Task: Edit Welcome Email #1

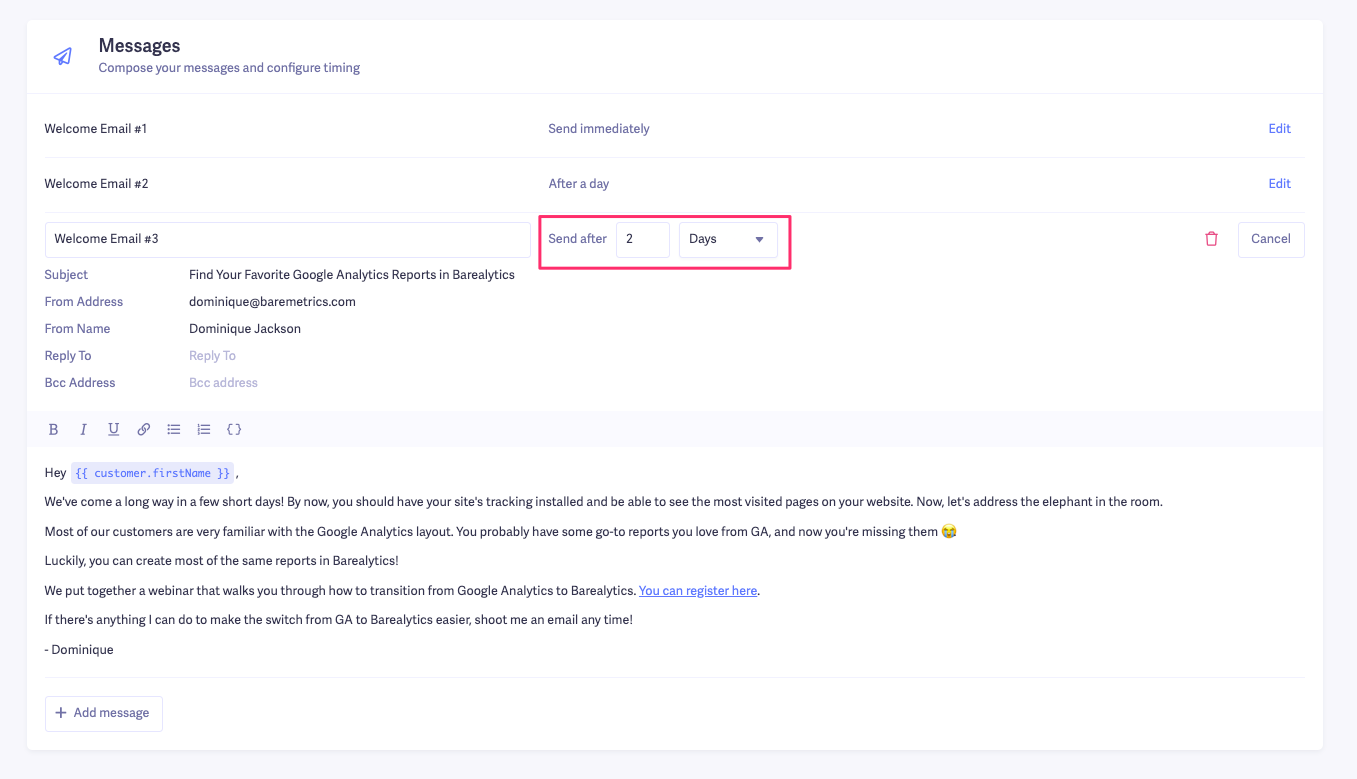Action: coord(1279,129)
